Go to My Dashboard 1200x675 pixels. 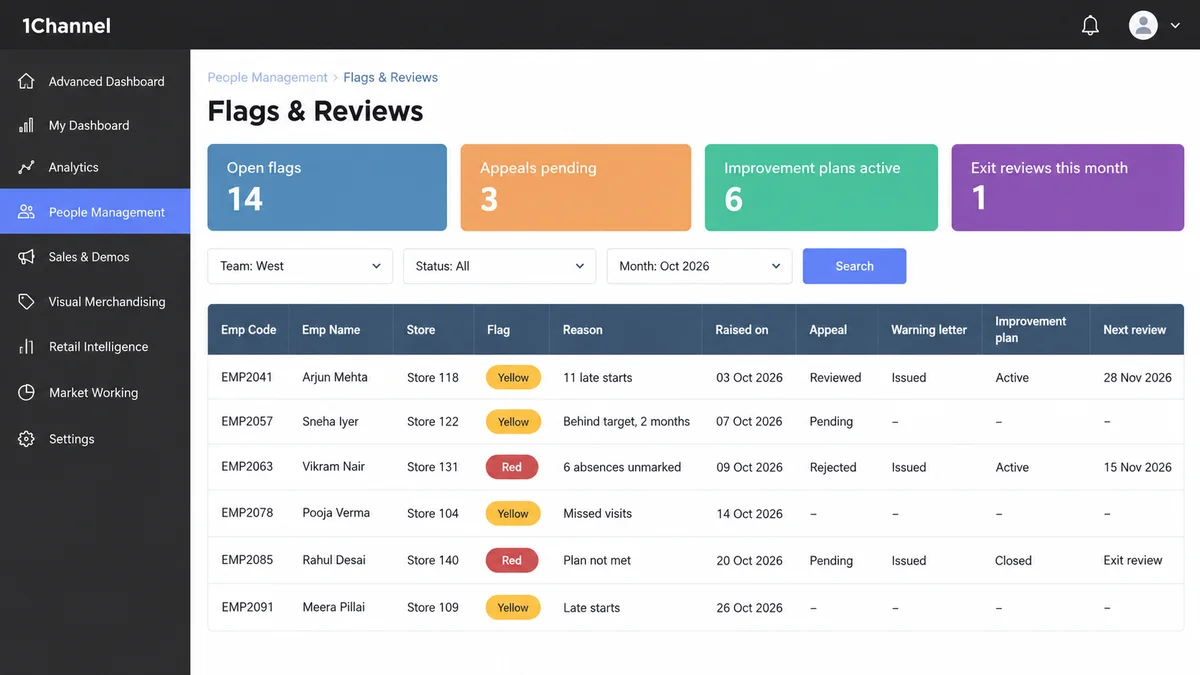pos(95,125)
